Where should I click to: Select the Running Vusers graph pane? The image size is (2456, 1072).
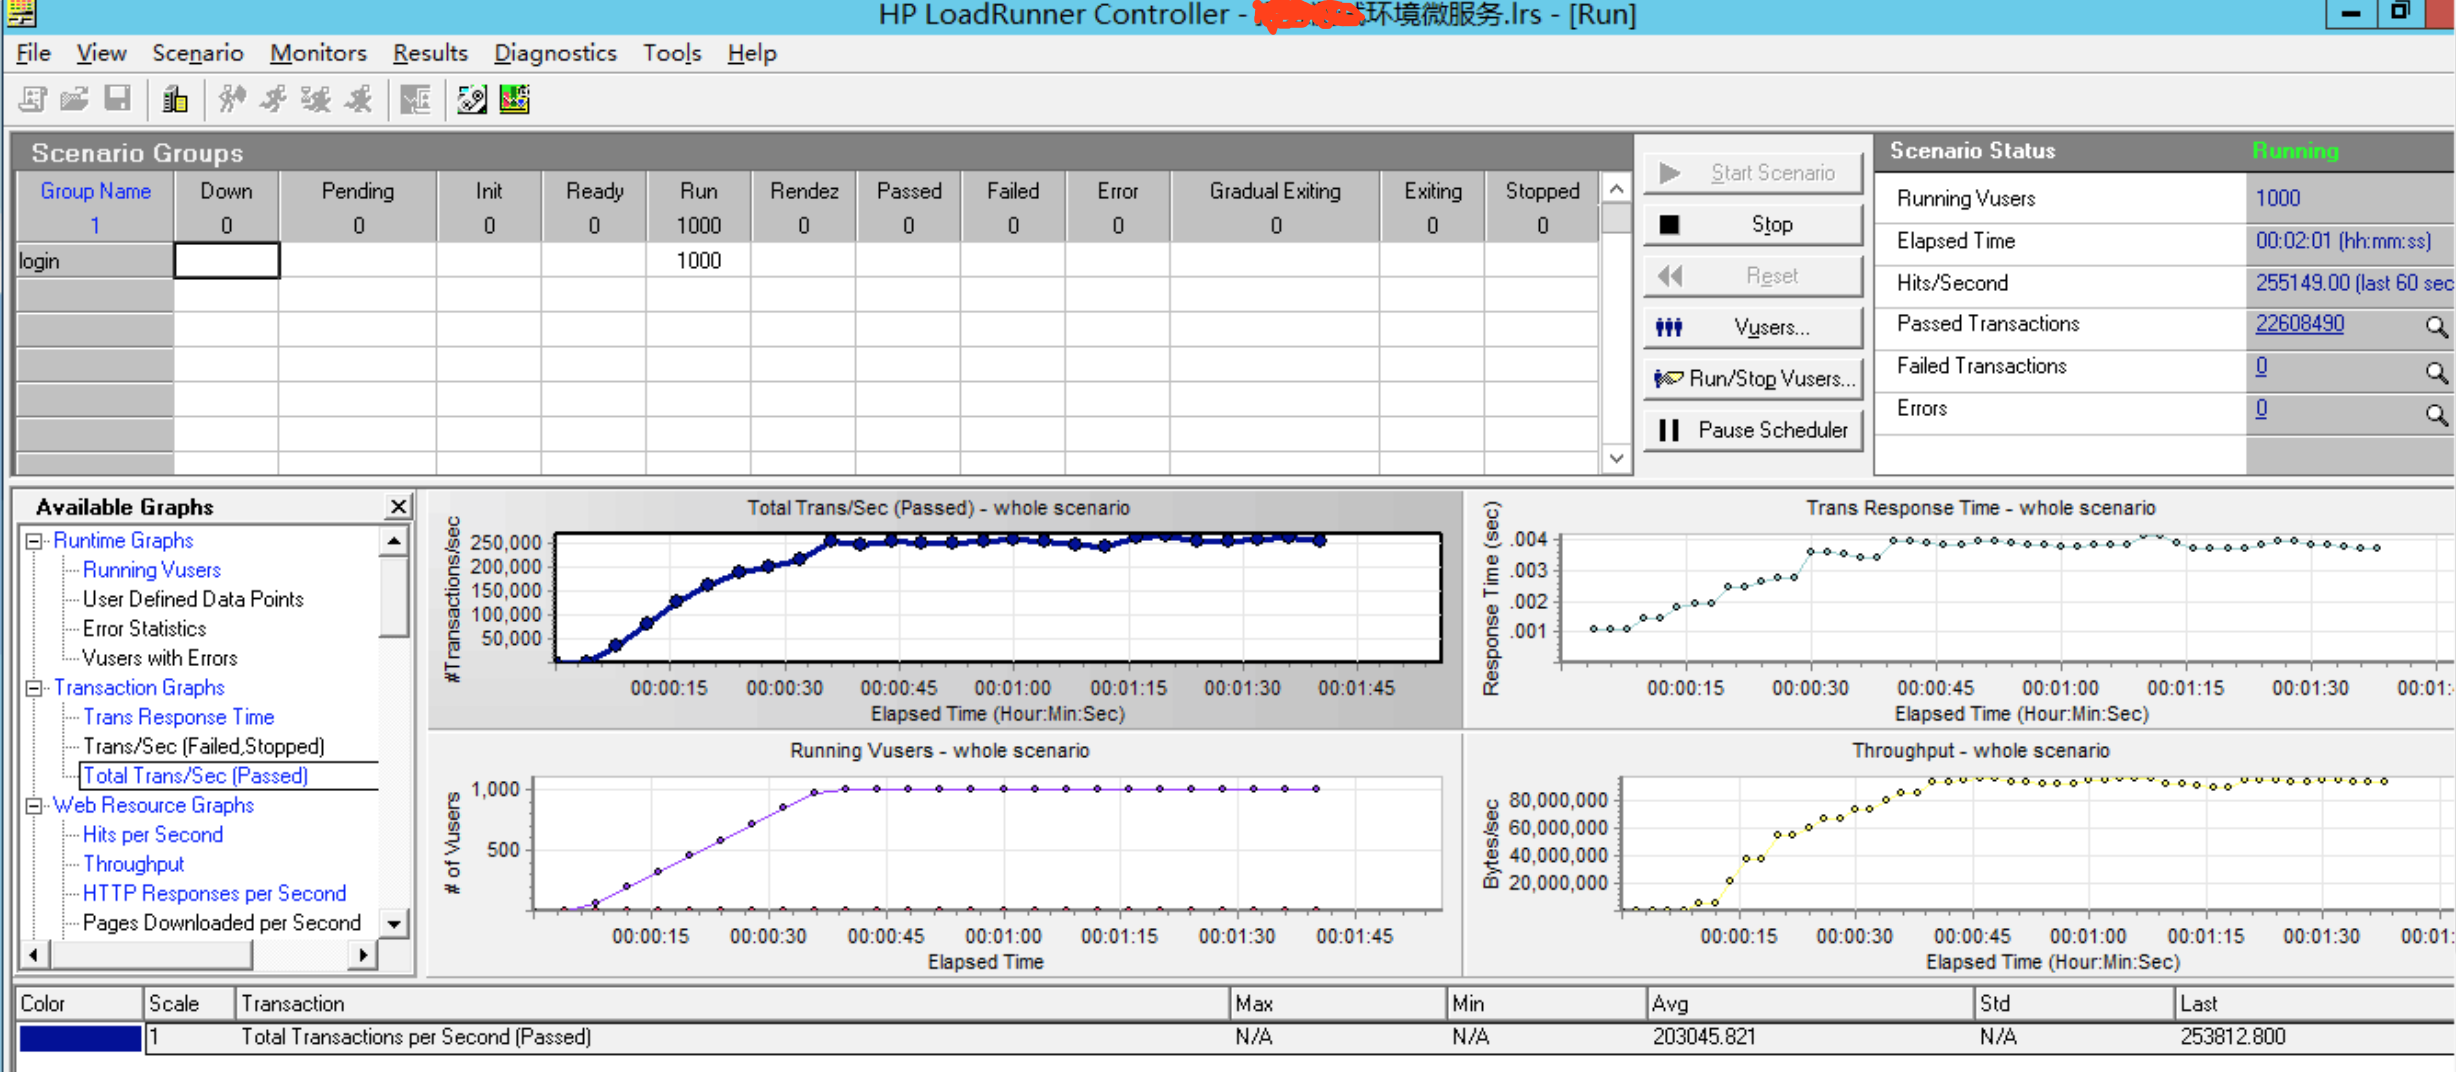[945, 855]
